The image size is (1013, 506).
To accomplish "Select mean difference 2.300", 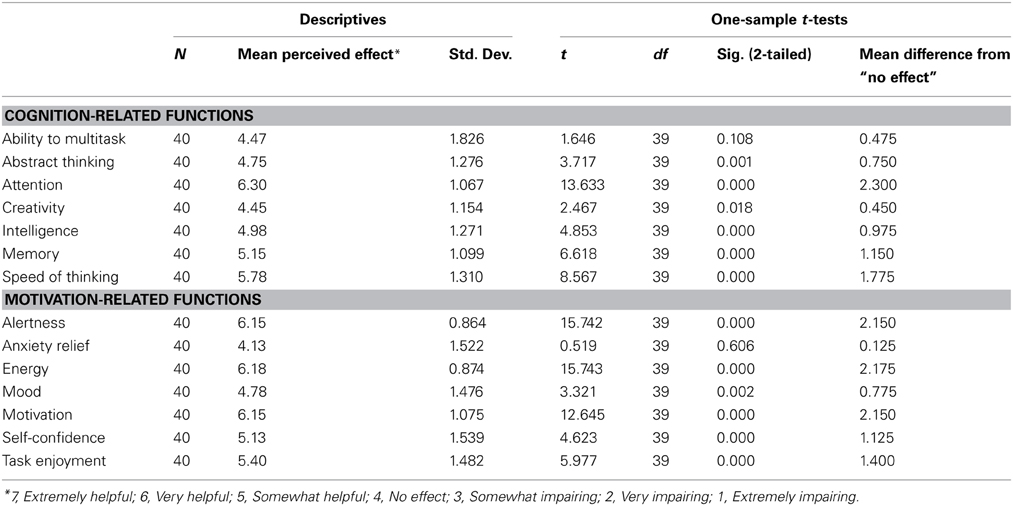I will pos(877,185).
